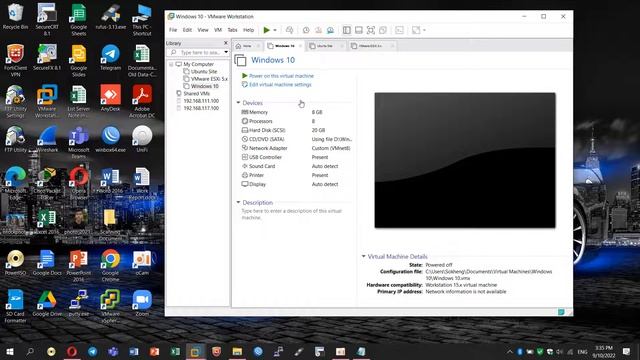Collapse the Devices section

[238, 103]
